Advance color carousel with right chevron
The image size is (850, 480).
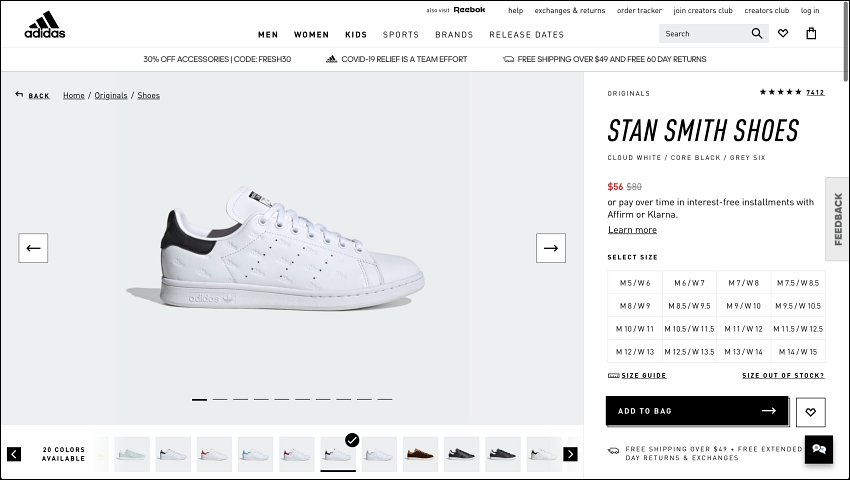(570, 454)
